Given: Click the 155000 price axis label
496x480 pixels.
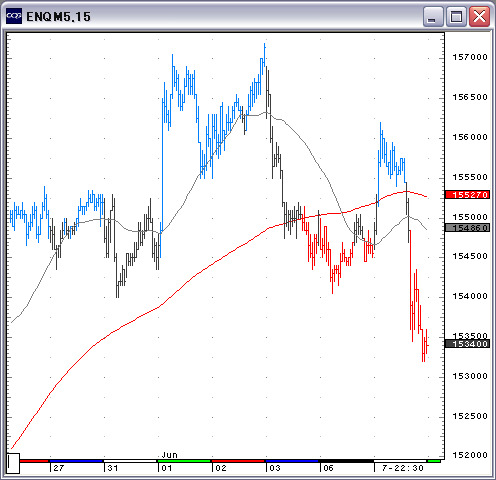Looking at the screenshot, I should click(470, 217).
